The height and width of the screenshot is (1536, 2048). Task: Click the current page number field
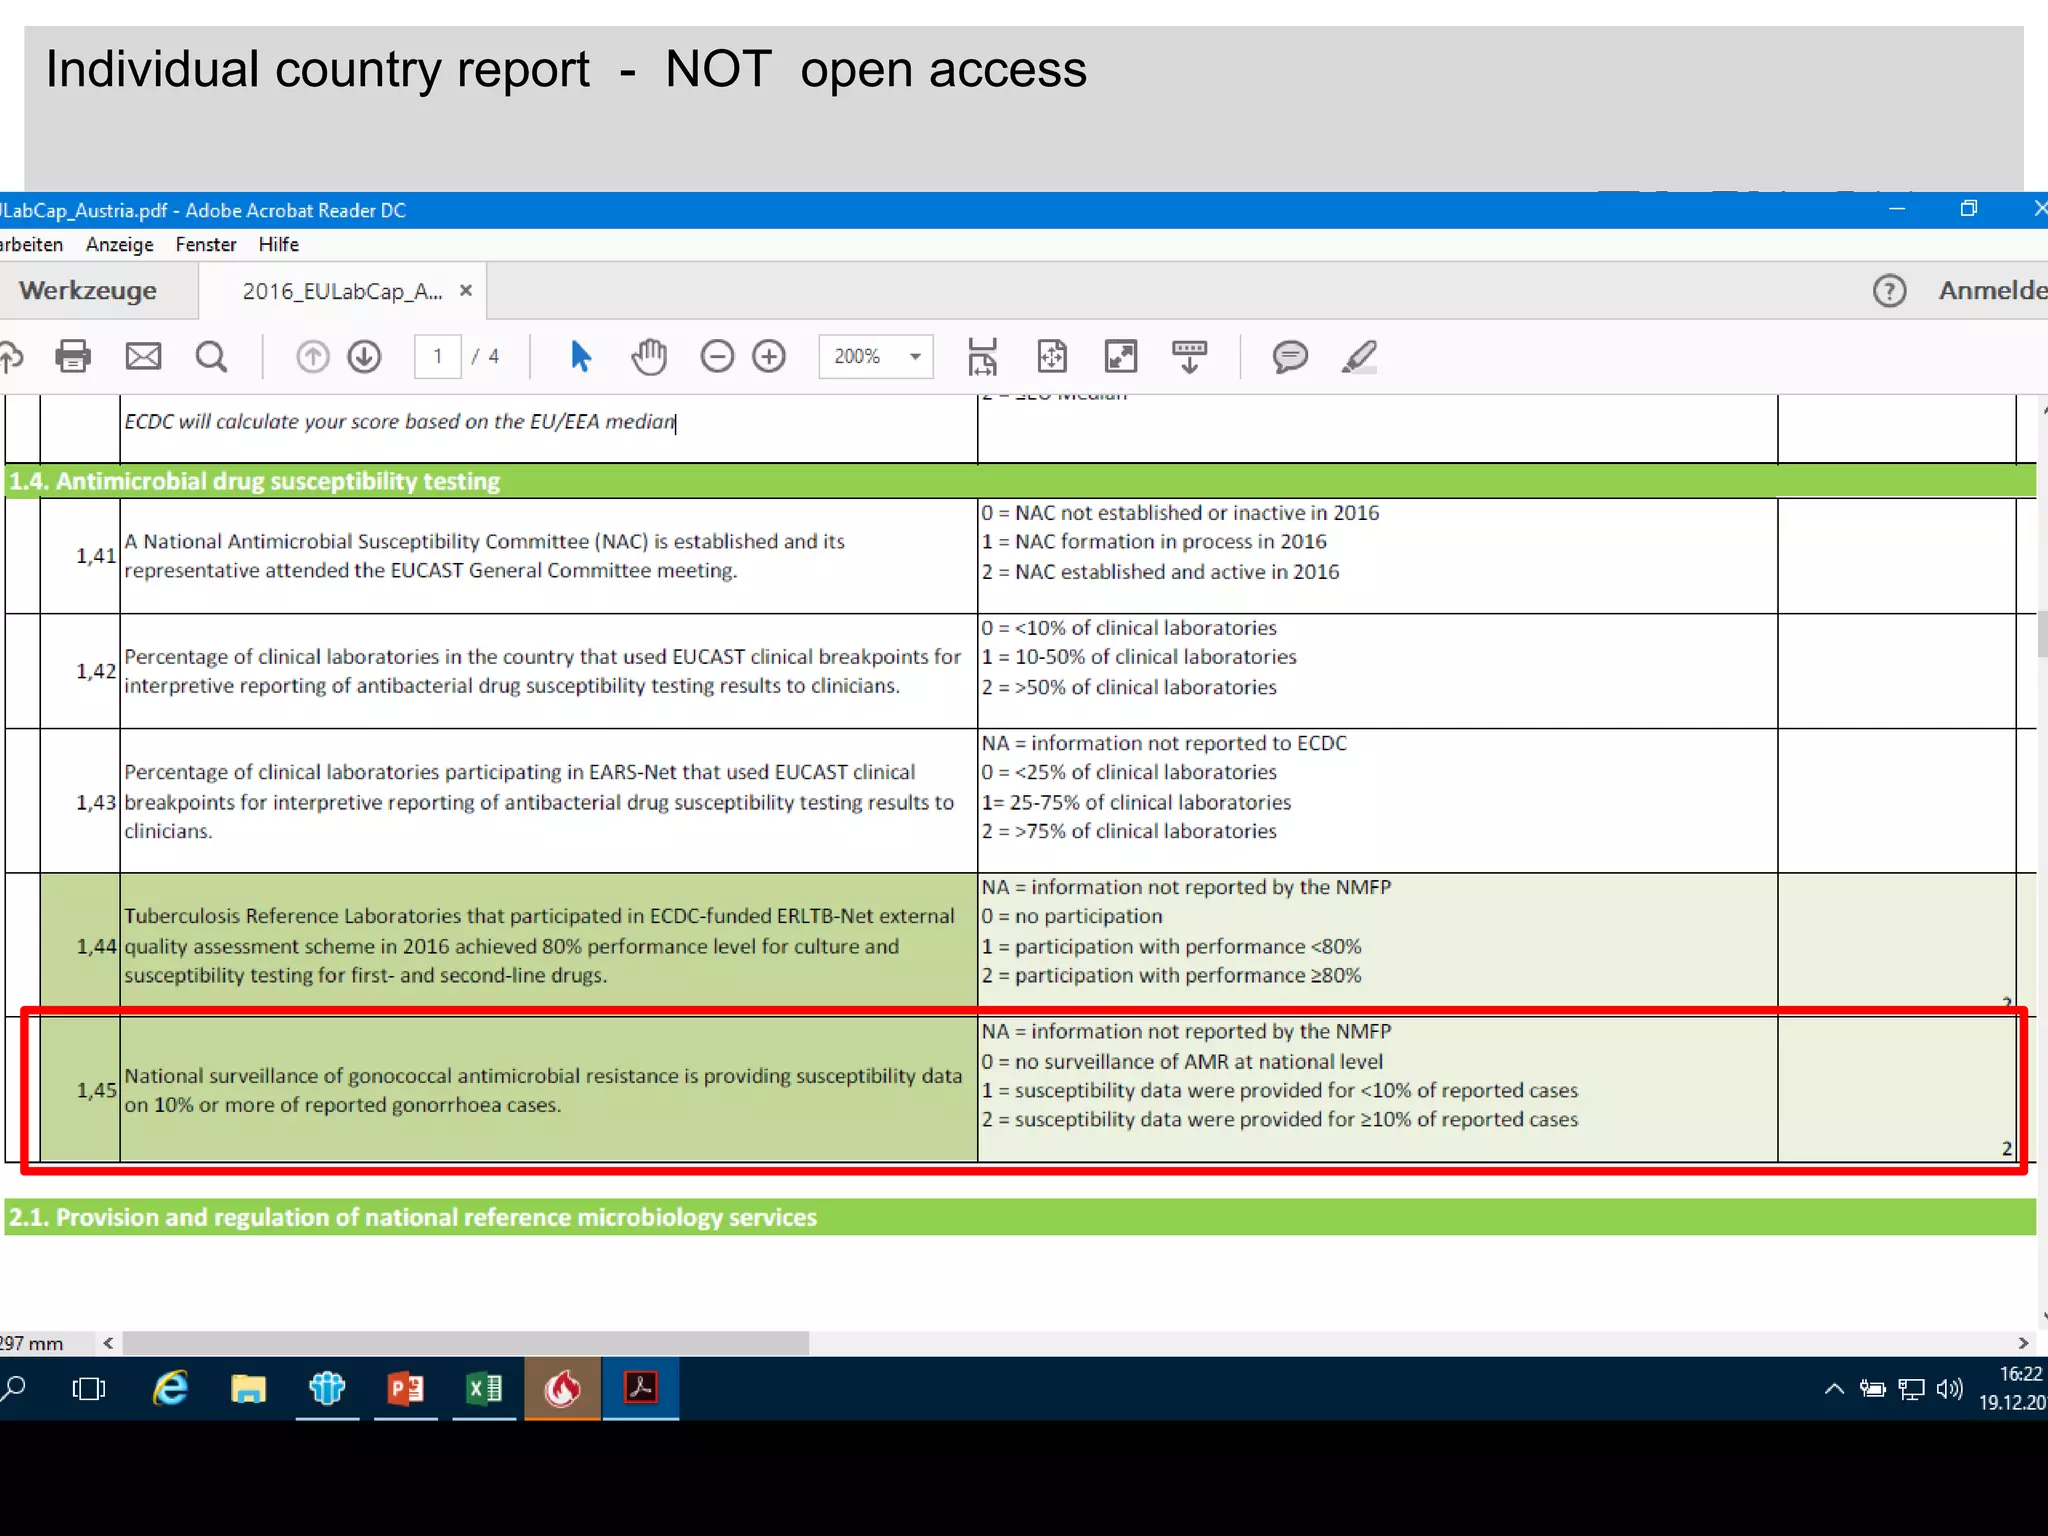438,356
